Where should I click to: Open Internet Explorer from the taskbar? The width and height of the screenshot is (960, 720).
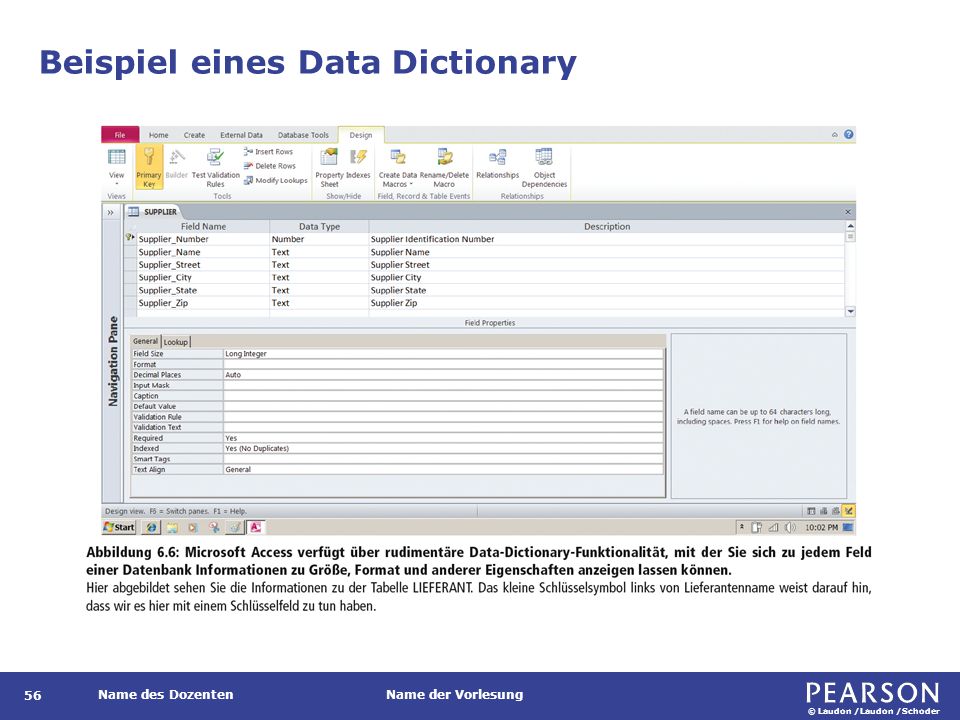coord(151,527)
